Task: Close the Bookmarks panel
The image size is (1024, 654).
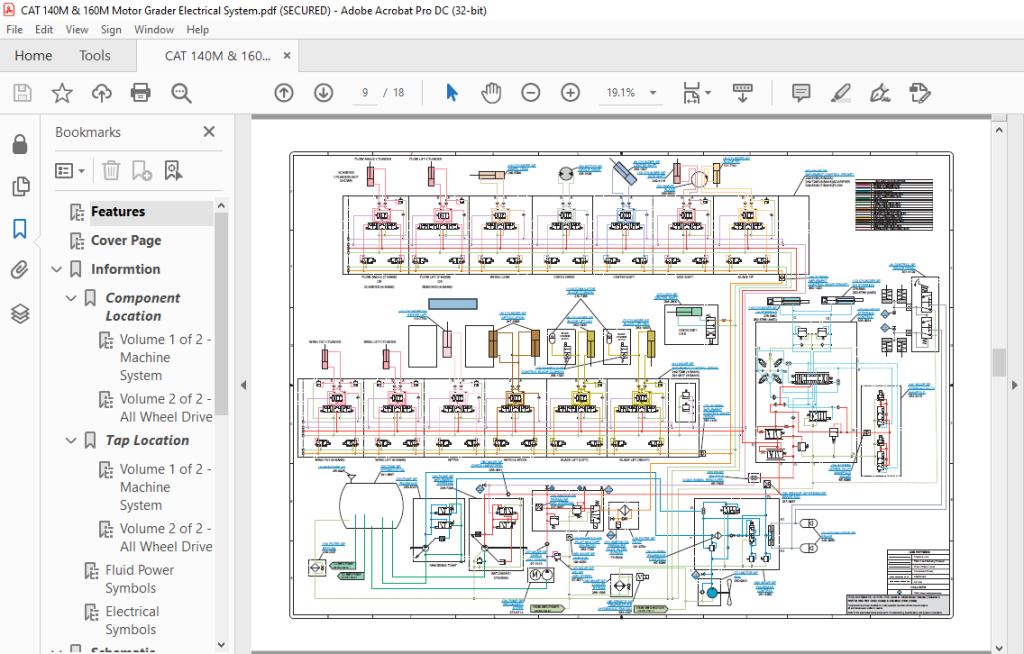Action: point(209,132)
